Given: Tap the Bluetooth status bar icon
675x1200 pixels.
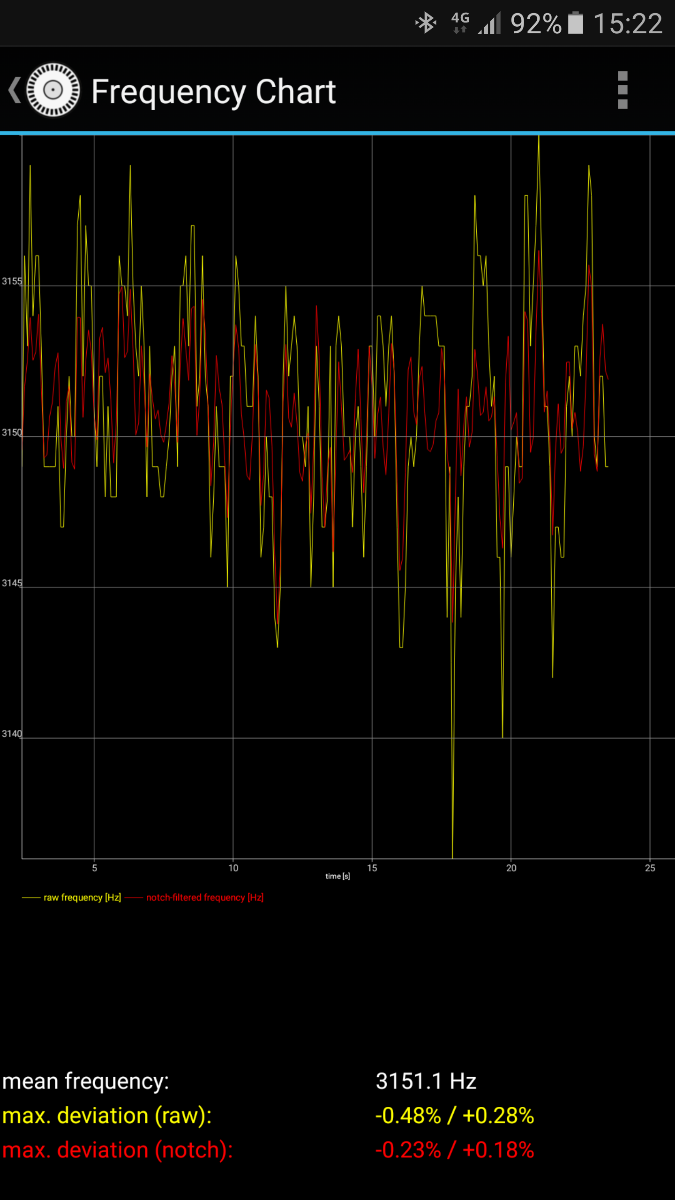Looking at the screenshot, I should (x=427, y=23).
